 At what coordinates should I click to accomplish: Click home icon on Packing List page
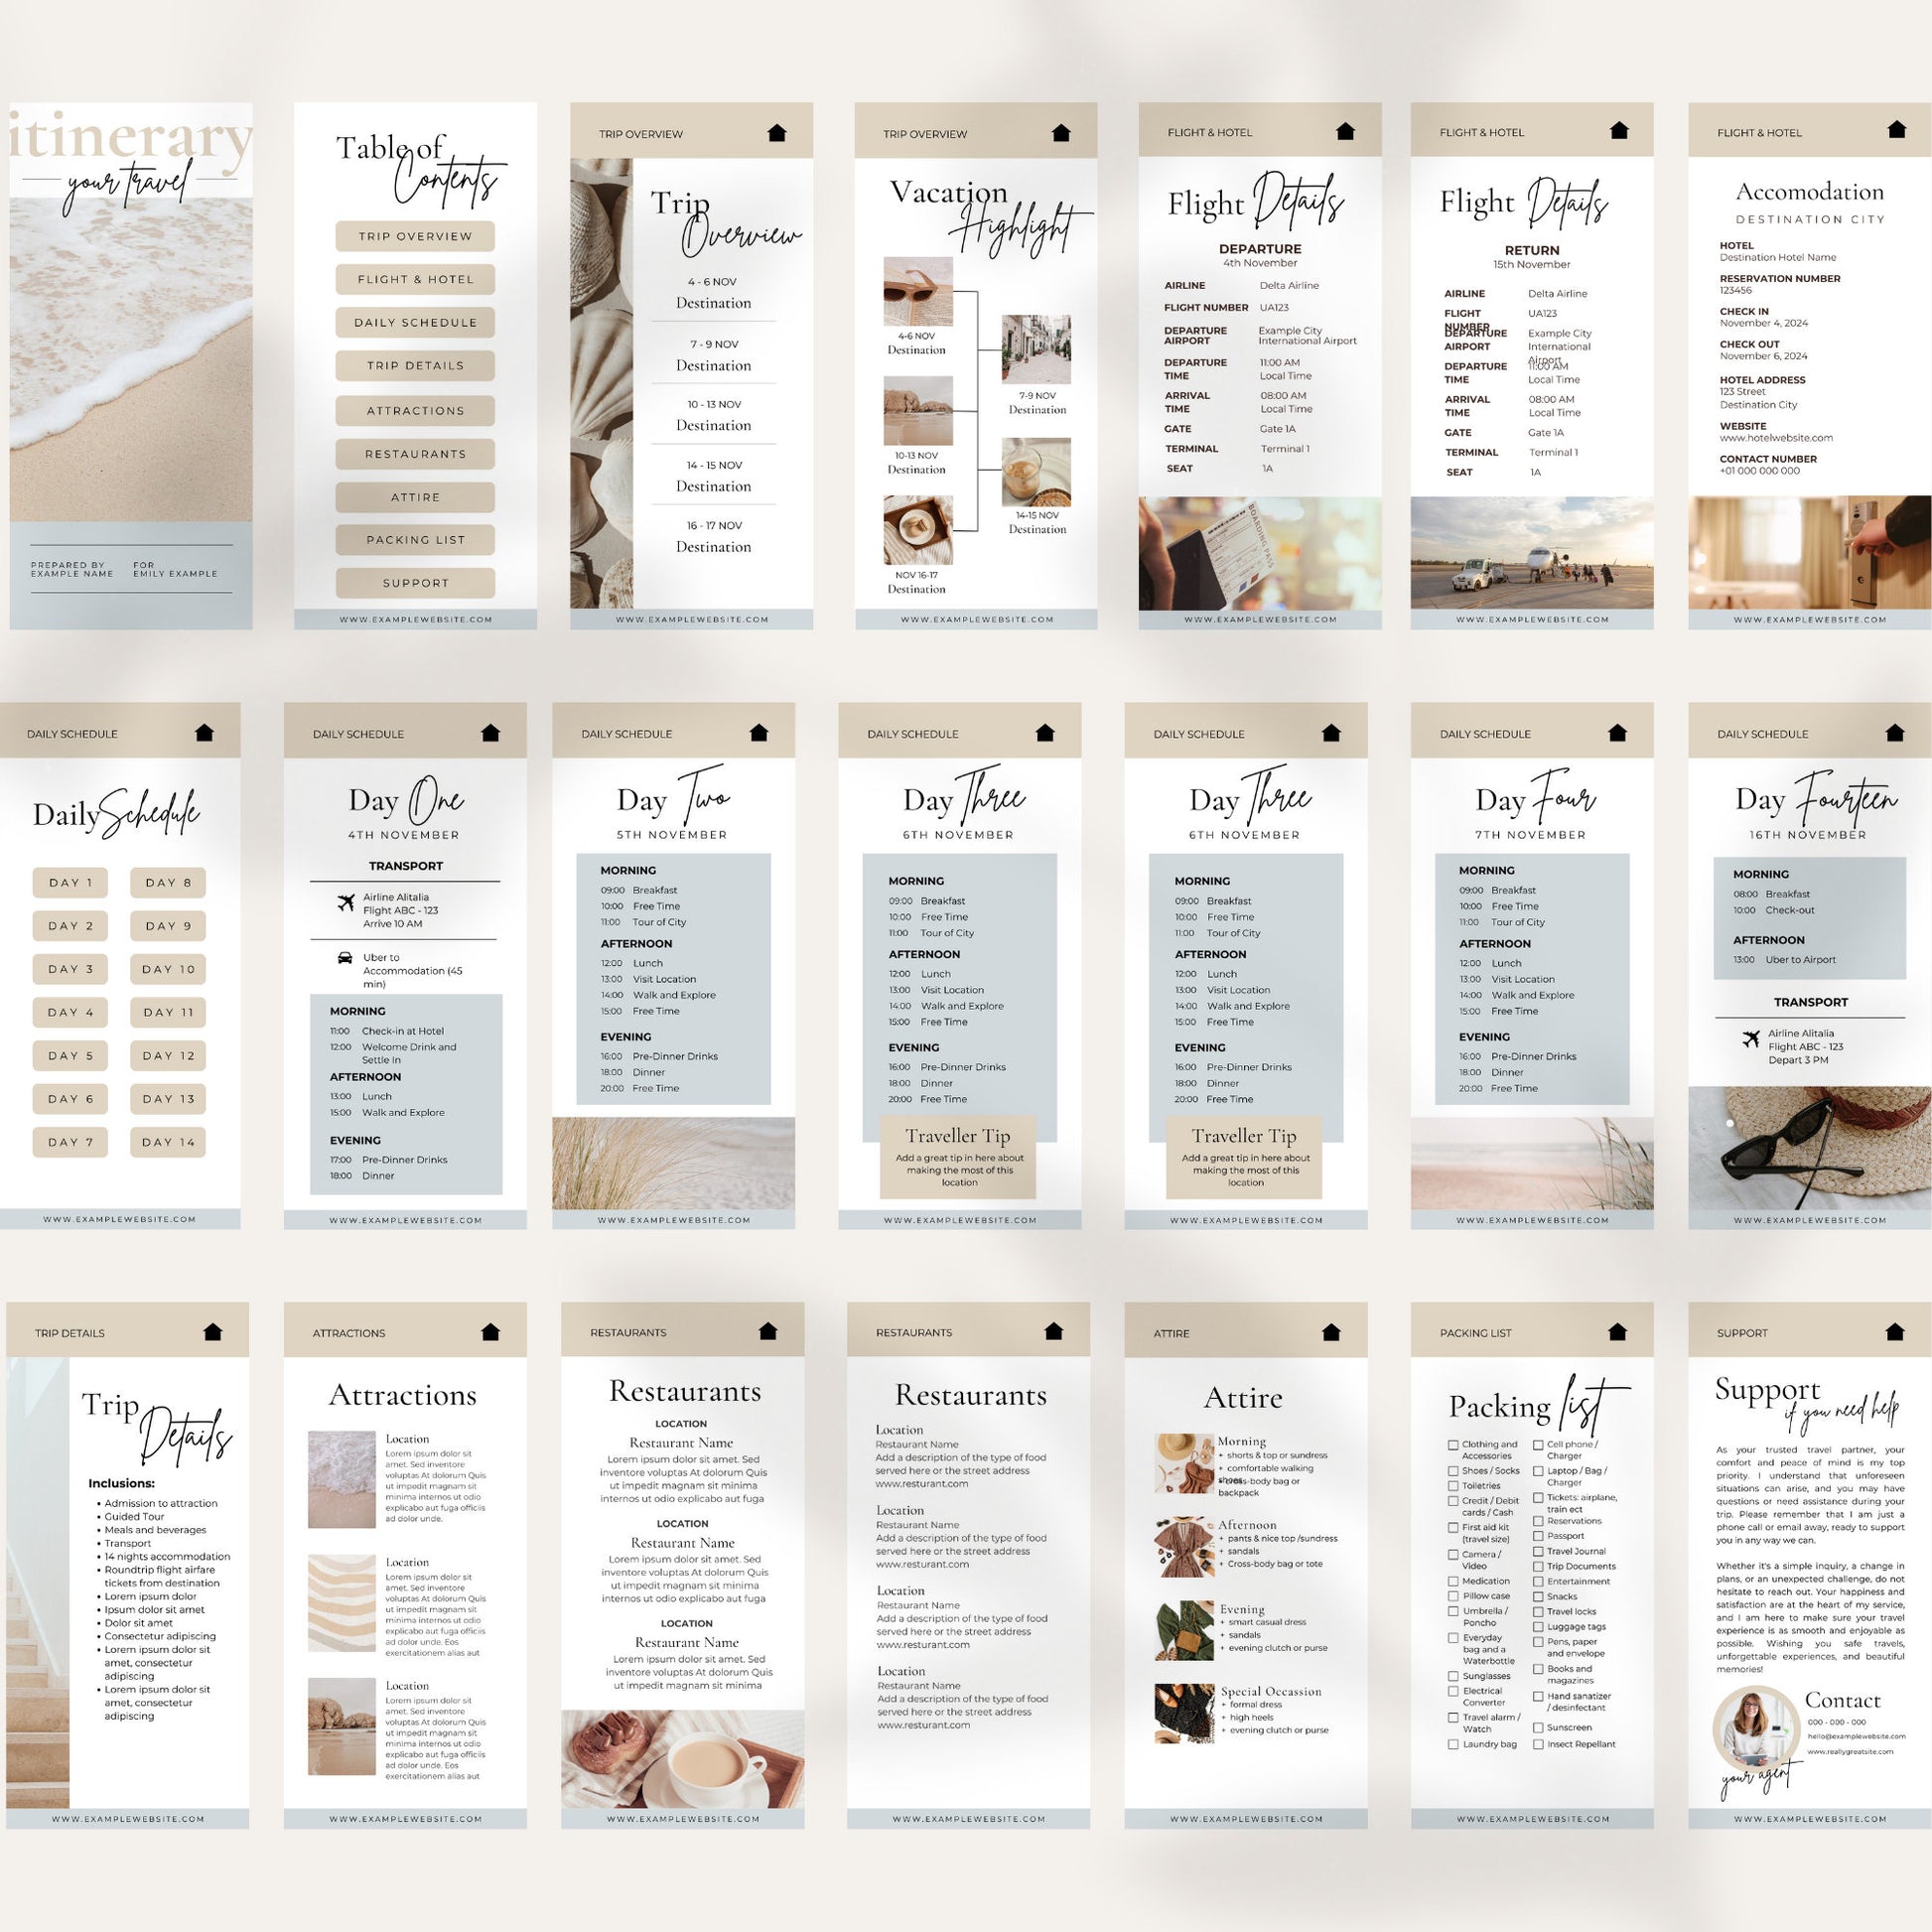click(1617, 1331)
